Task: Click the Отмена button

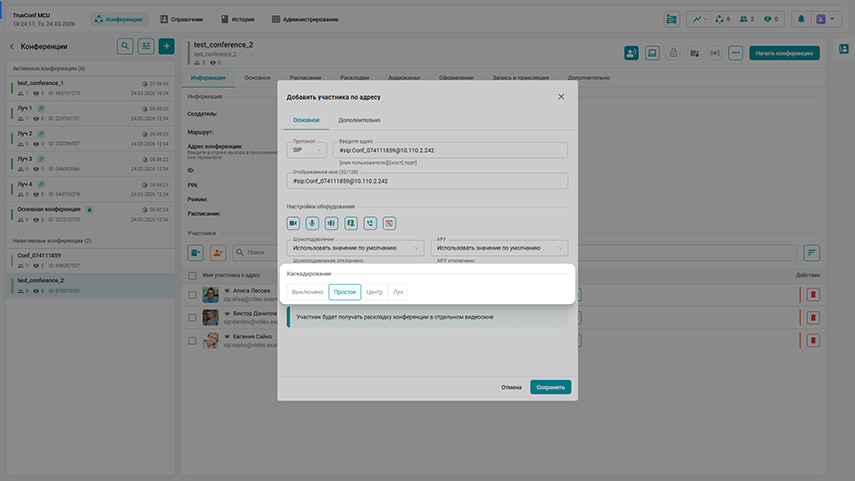Action: (511, 387)
